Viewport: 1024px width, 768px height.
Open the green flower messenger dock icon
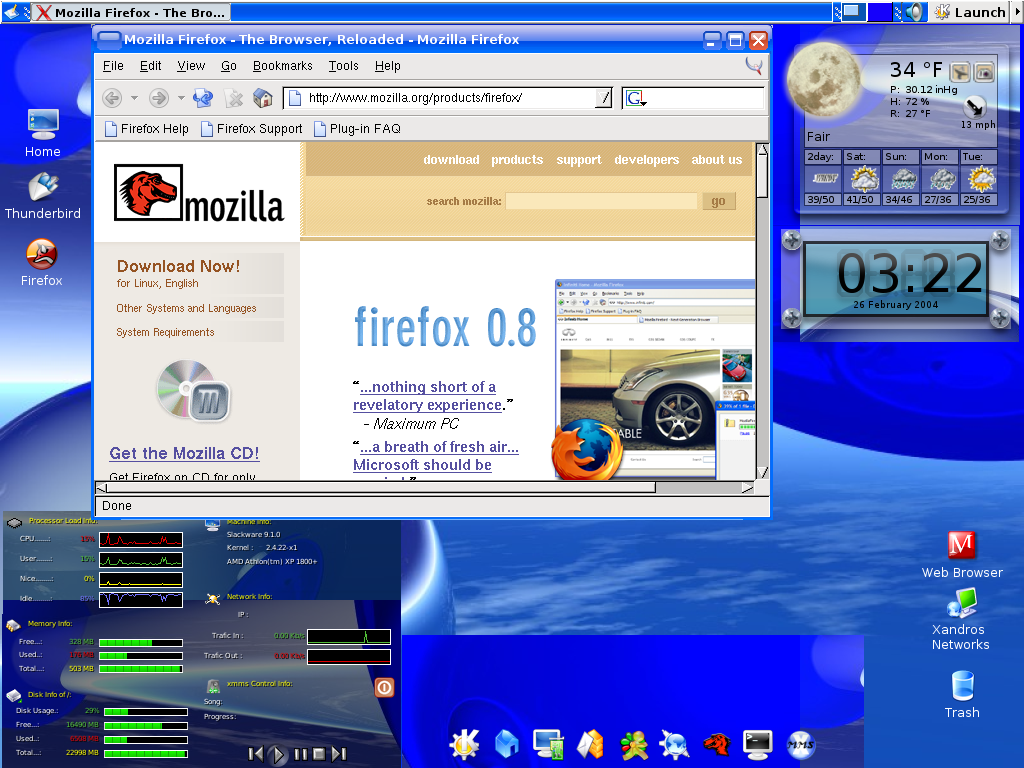pyautogui.click(x=633, y=744)
